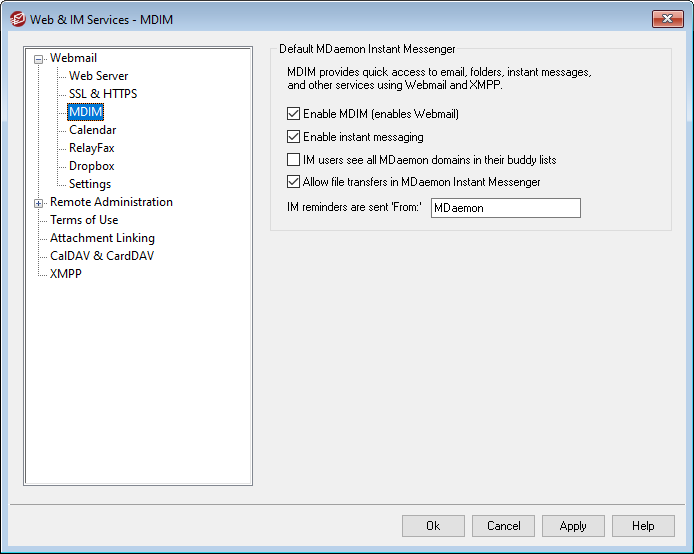
Task: Expand the Remote Administration tree node
Action: pyautogui.click(x=39, y=203)
